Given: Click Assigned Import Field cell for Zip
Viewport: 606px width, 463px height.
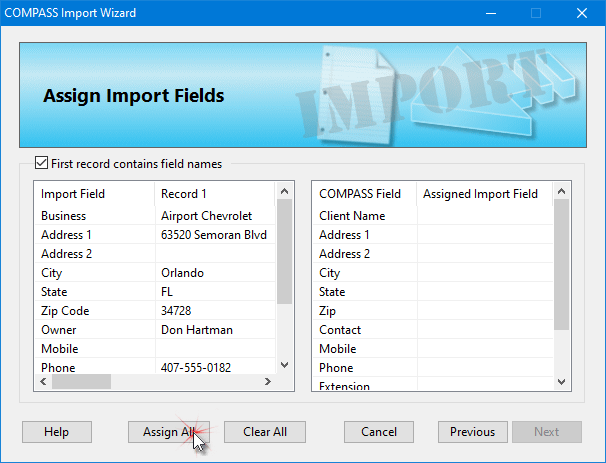Looking at the screenshot, I should (x=485, y=311).
